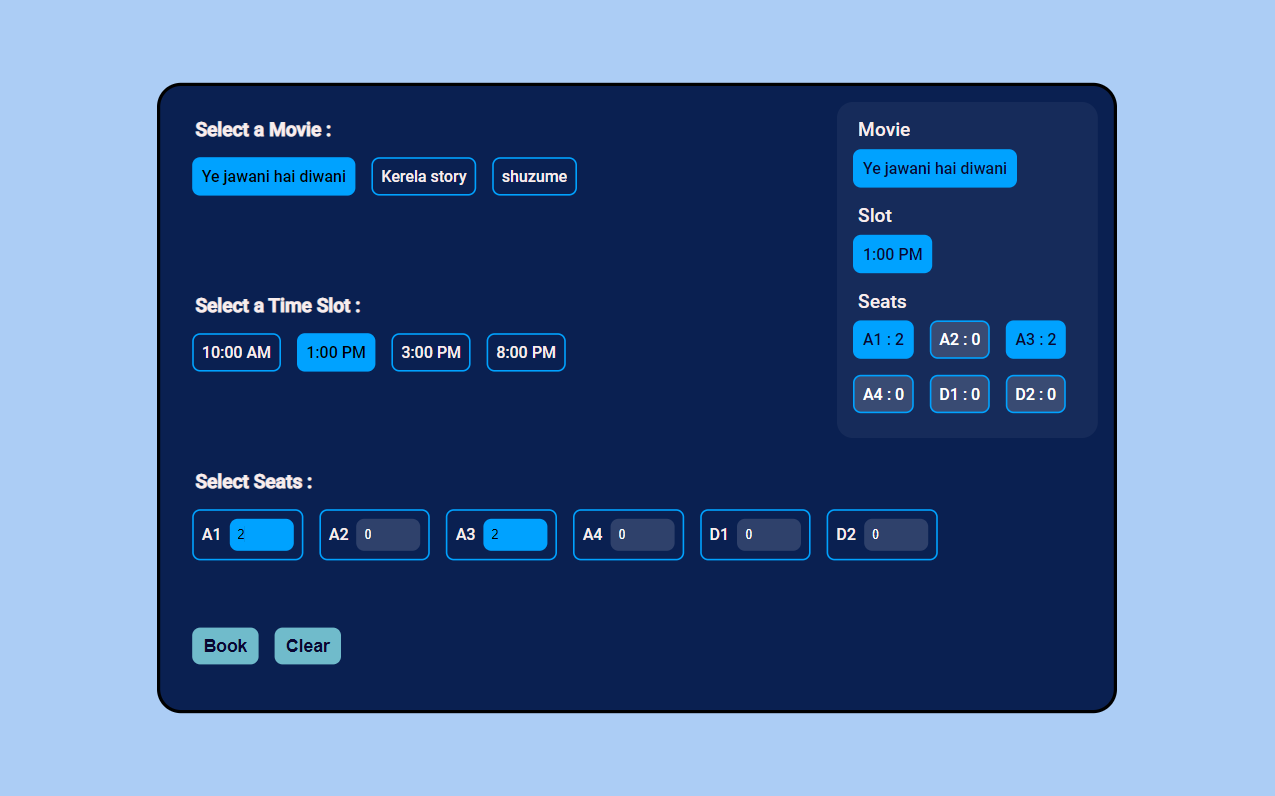The image size is (1275, 796).
Task: Choose the 3:00 PM time slot
Action: click(431, 352)
